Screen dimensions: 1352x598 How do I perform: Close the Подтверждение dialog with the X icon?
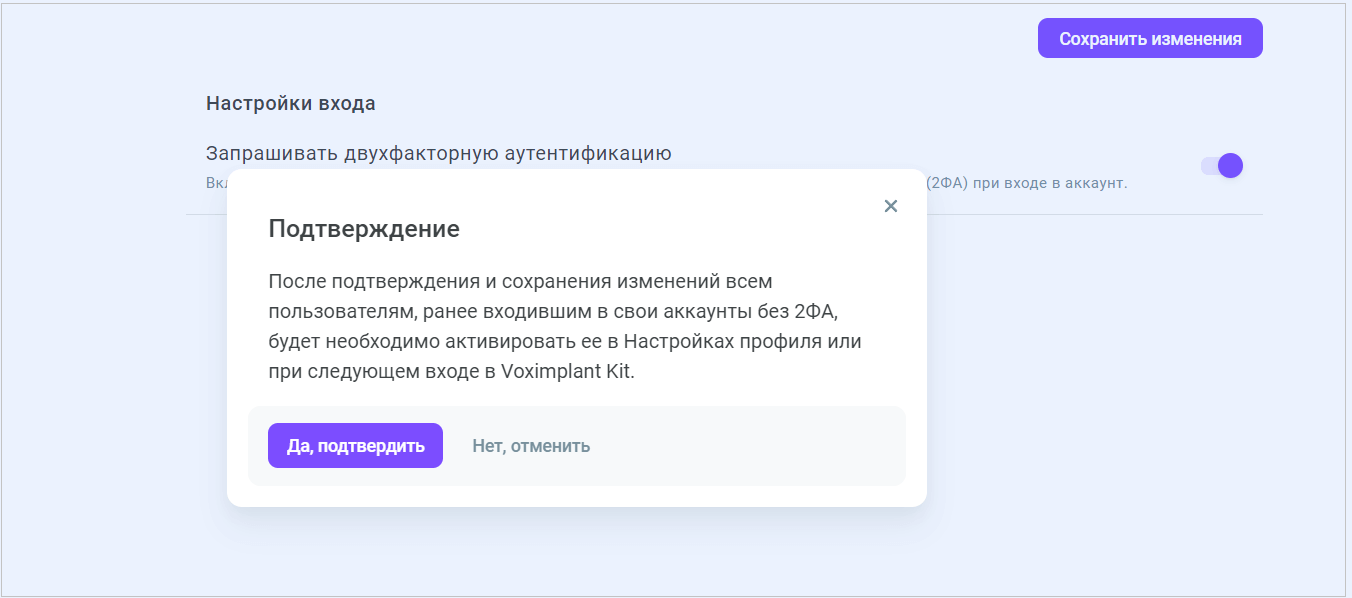tap(891, 206)
